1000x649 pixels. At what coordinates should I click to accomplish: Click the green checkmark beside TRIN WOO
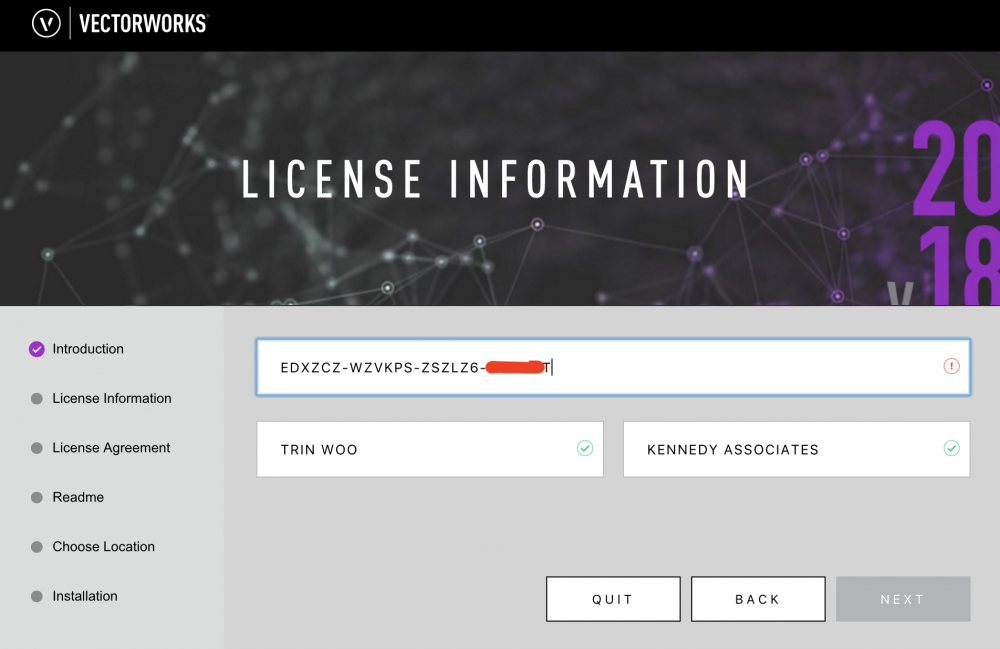coord(584,449)
